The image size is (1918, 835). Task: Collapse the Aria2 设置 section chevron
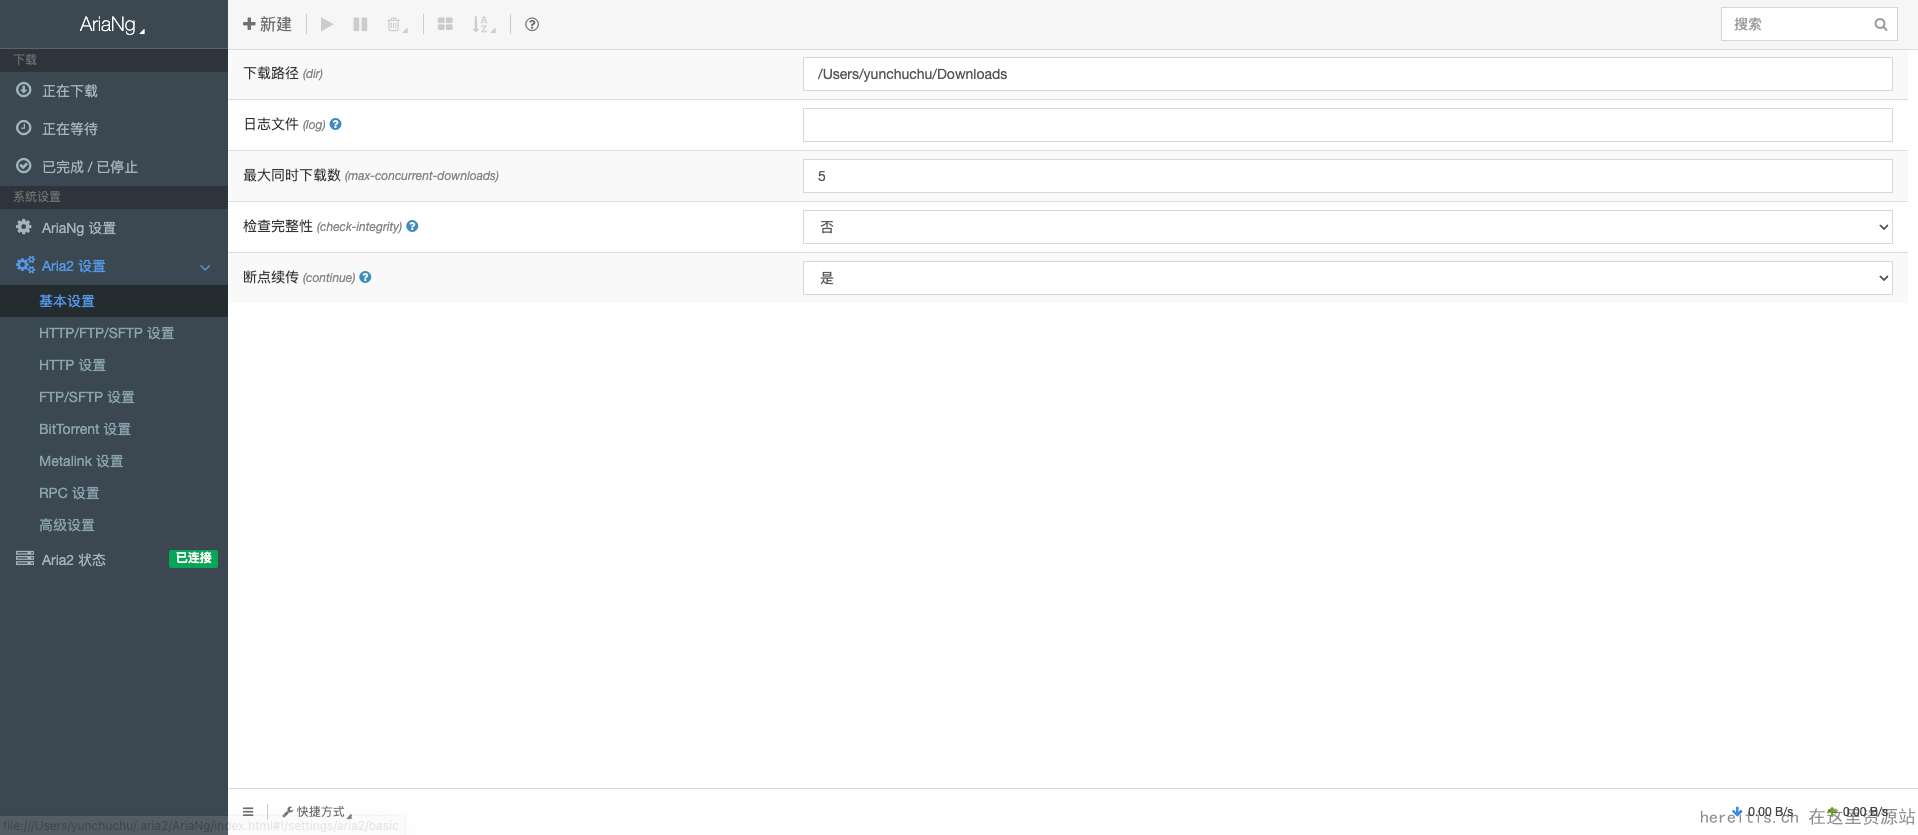pyautogui.click(x=205, y=267)
